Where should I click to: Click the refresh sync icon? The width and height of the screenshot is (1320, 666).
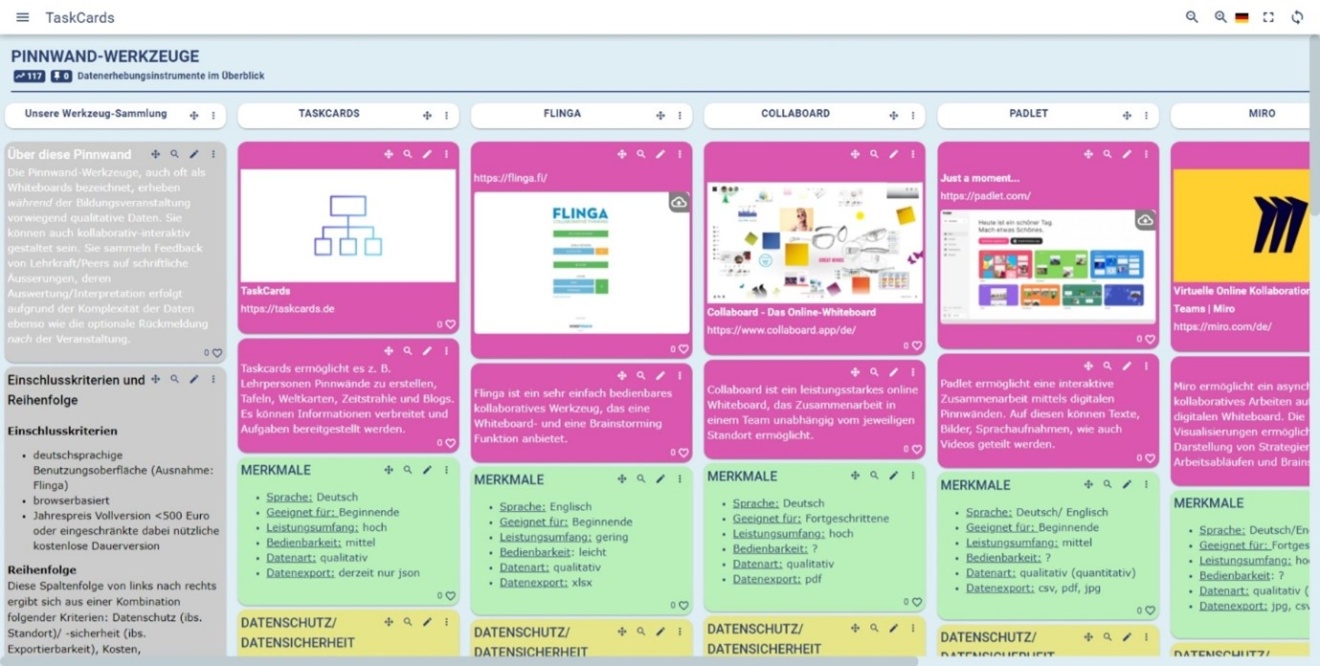tap(1297, 17)
